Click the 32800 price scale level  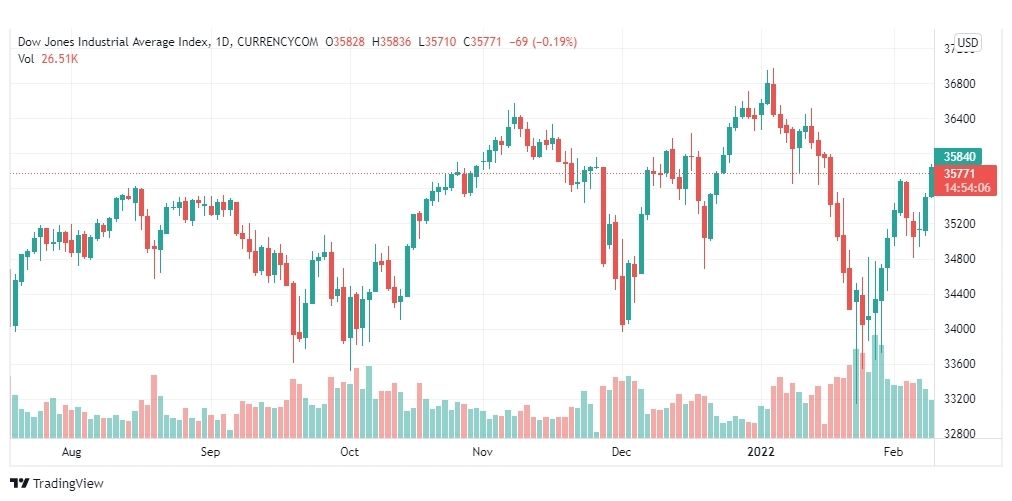(959, 434)
